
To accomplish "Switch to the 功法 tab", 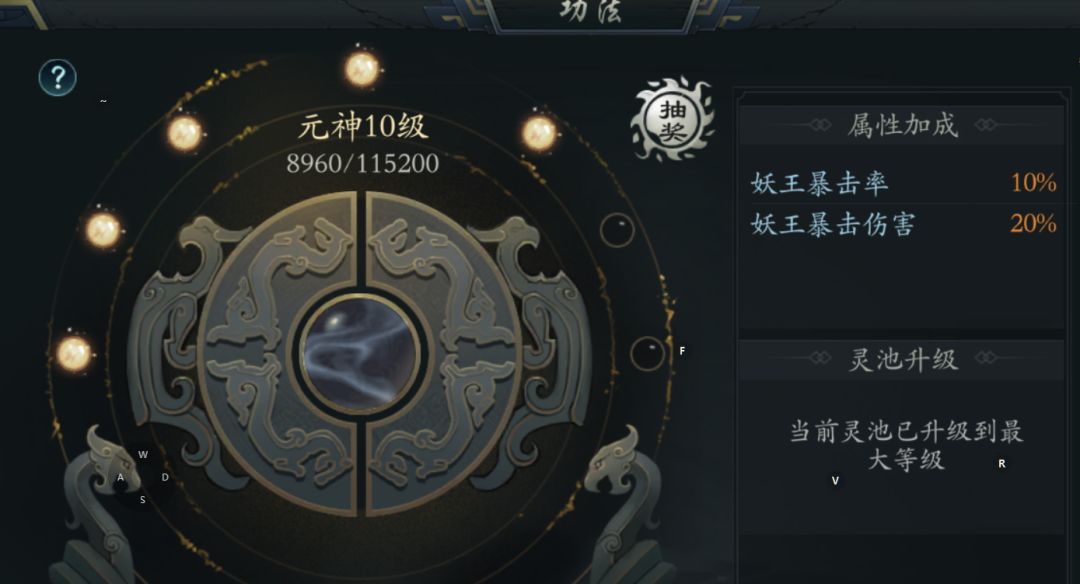I will click(x=591, y=12).
